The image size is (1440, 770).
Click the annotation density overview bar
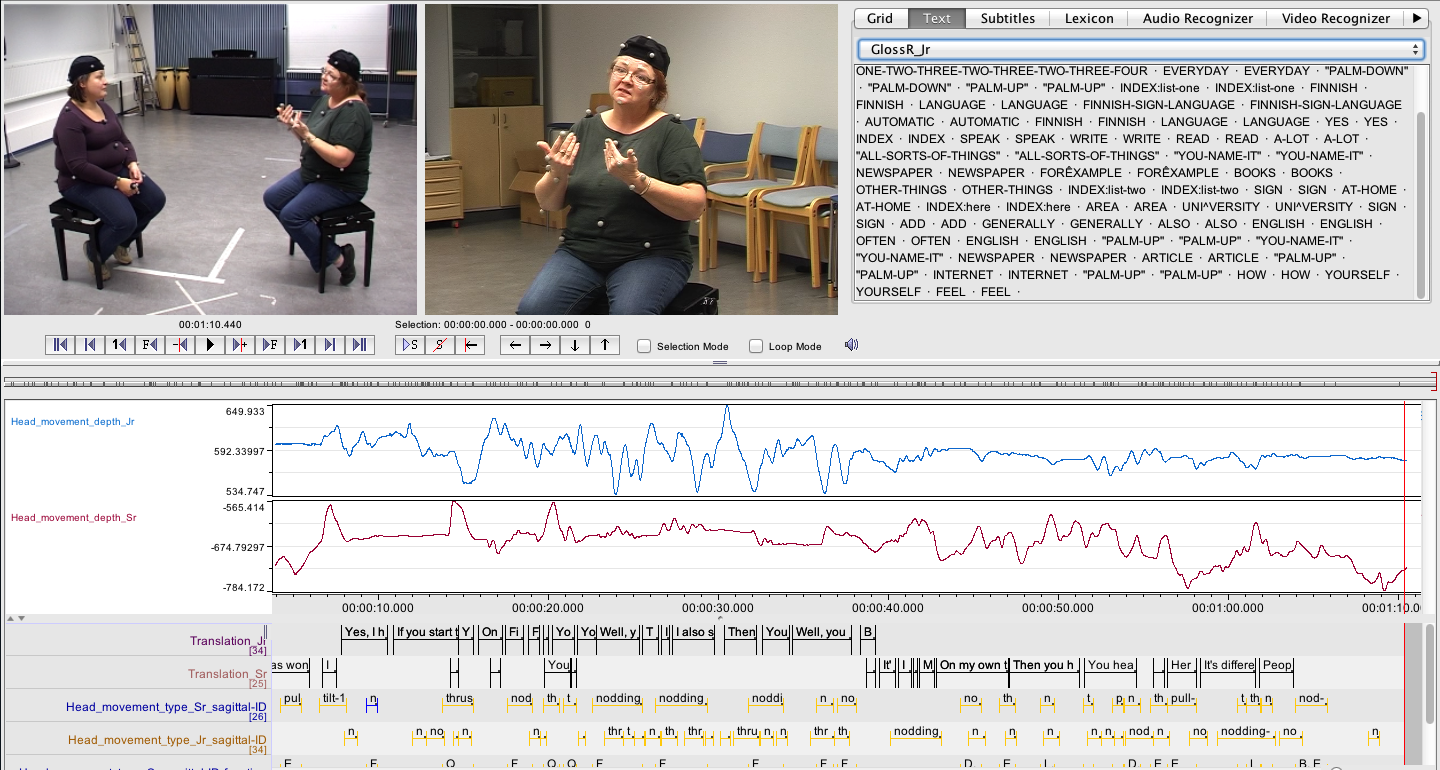pos(718,381)
